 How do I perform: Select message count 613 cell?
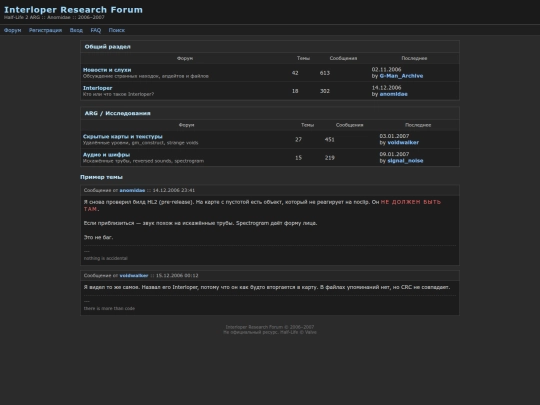(325, 73)
